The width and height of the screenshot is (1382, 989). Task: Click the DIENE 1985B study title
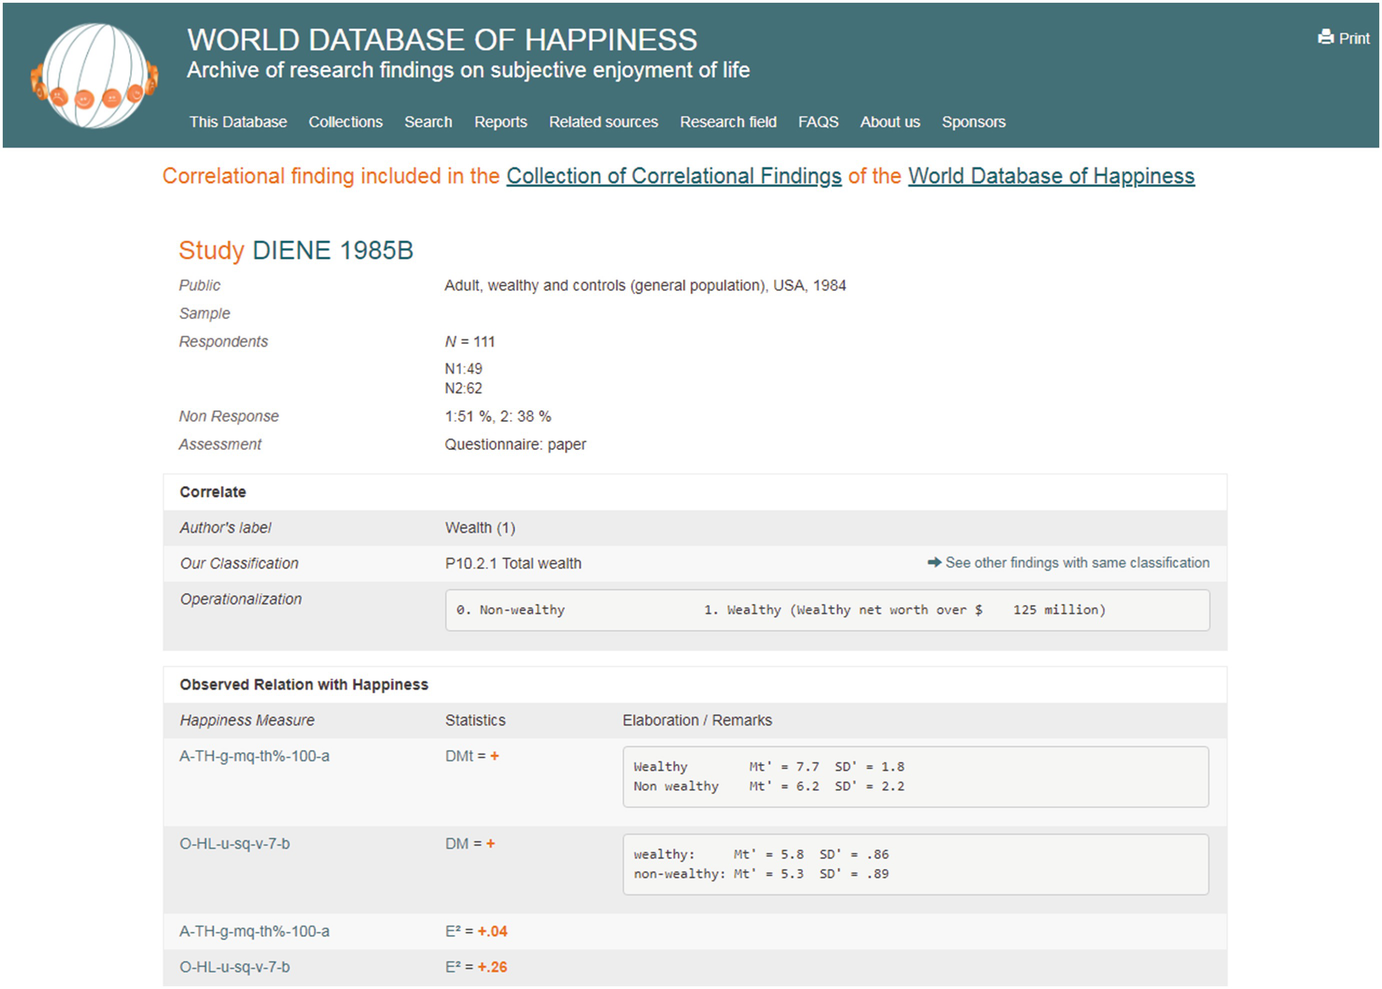332,250
